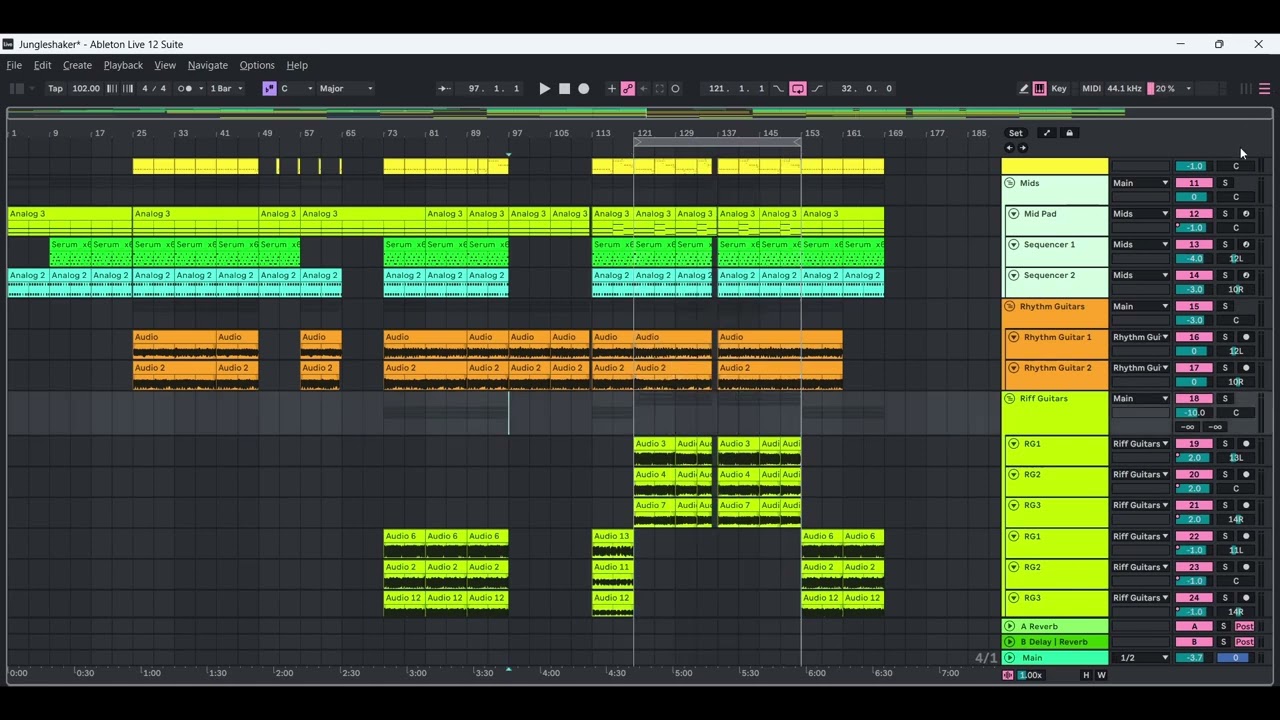Open the Major scale dropdown
1280x720 pixels.
tap(346, 89)
